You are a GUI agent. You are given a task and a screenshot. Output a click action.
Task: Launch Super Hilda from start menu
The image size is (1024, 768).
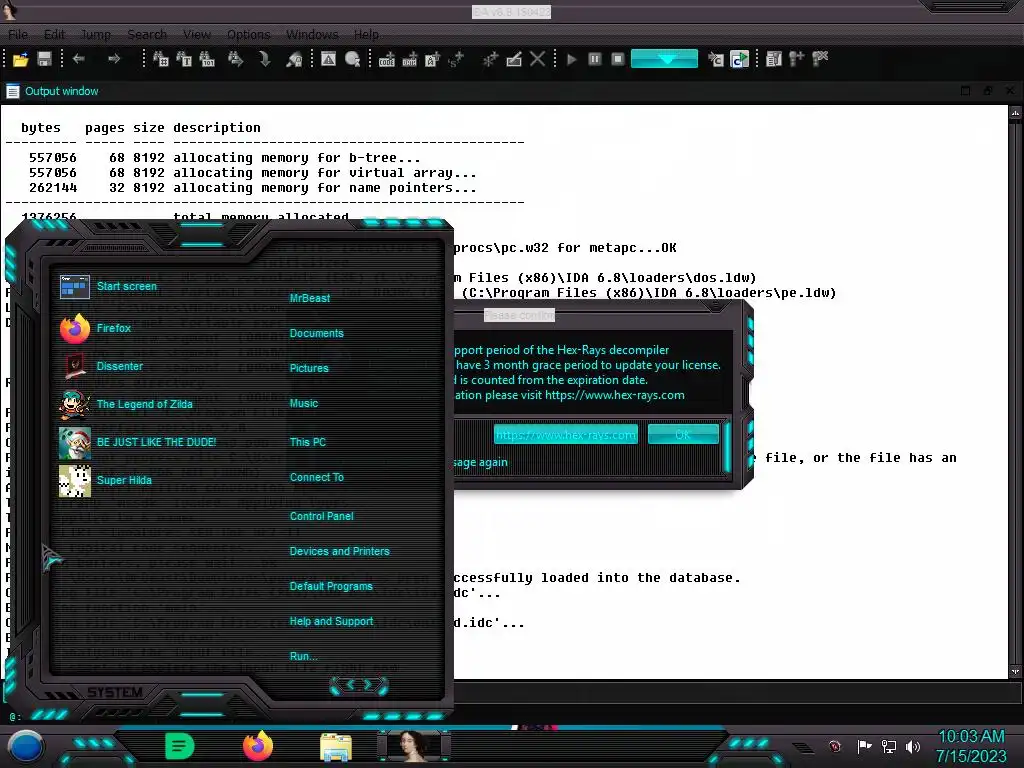[106, 480]
